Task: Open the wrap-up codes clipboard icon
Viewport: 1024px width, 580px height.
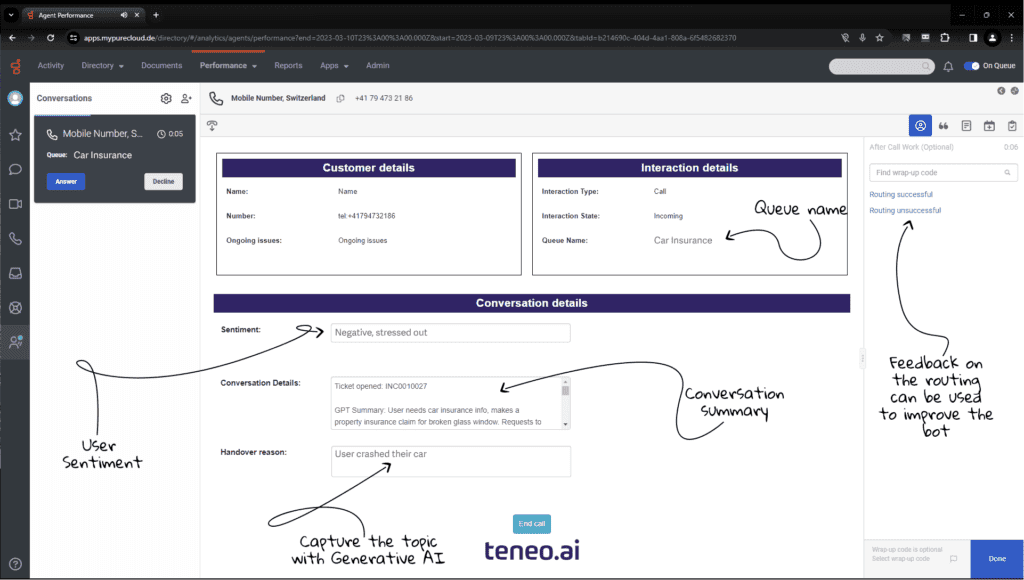Action: pyautogui.click(x=1012, y=126)
